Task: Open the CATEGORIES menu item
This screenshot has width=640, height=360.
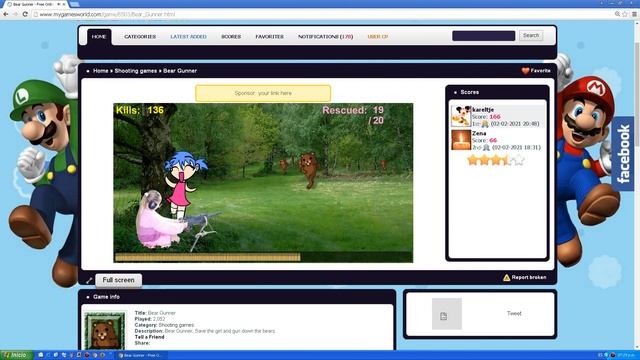Action: [x=140, y=37]
